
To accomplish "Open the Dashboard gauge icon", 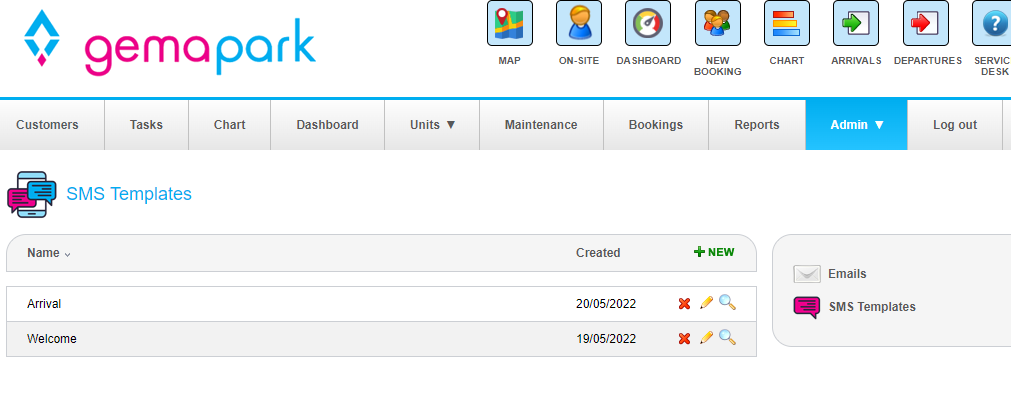I will click(647, 23).
